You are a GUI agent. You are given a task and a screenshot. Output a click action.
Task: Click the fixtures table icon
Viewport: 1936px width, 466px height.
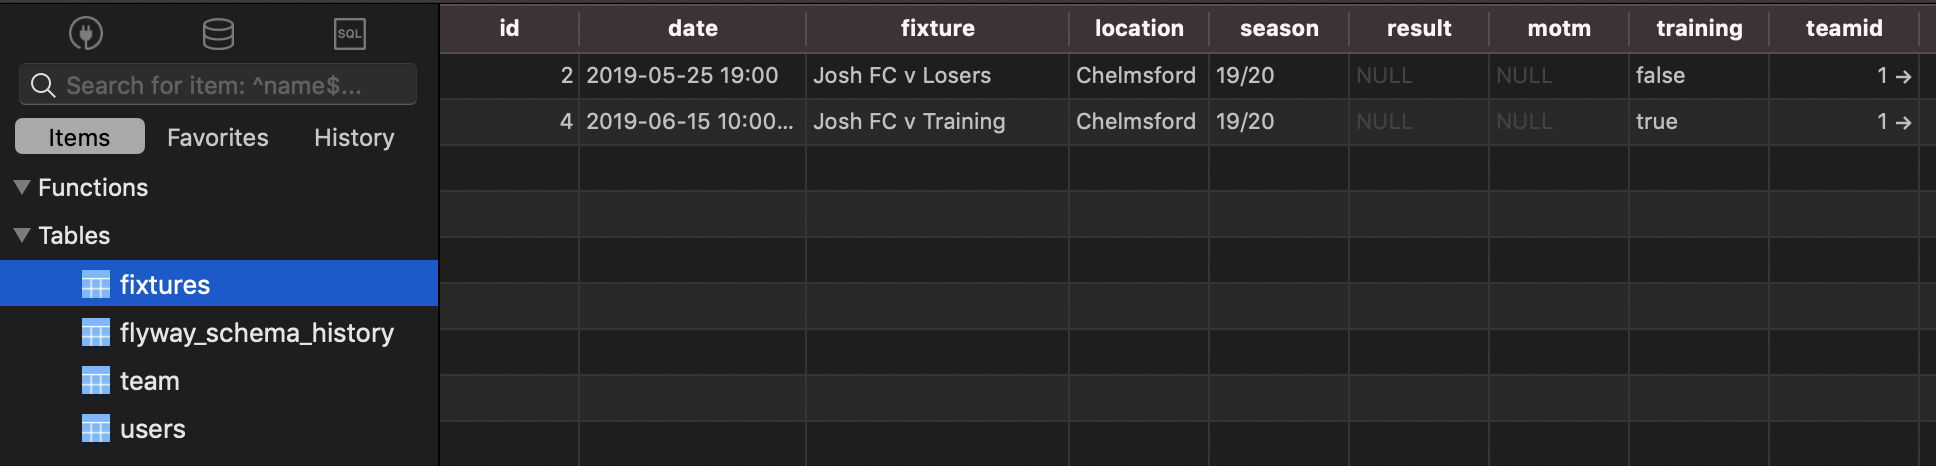point(96,285)
